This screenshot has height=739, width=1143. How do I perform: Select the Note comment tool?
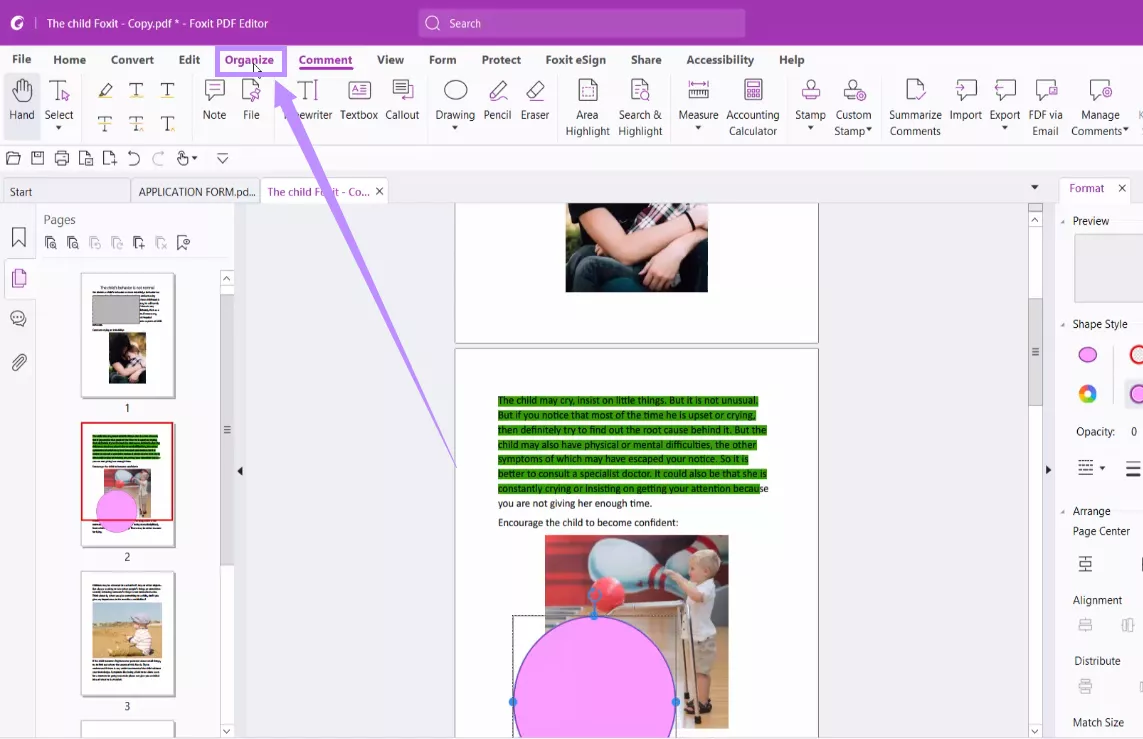(213, 99)
